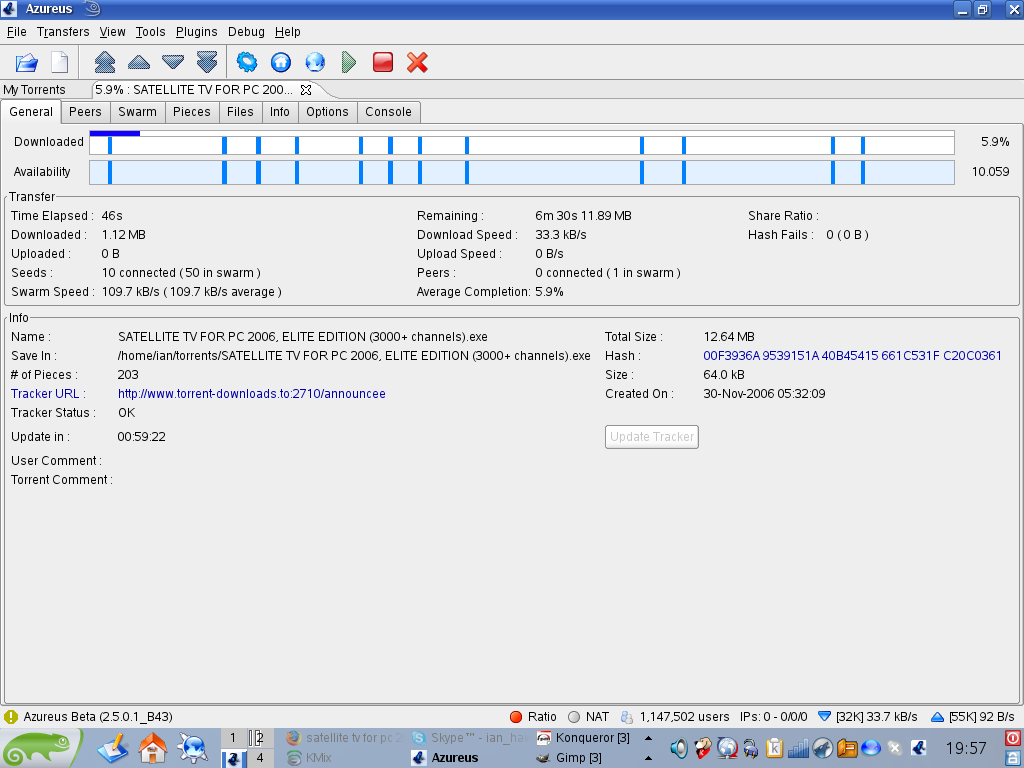1024x768 pixels.
Task: Close the SATELLITE TV torrent tab
Action: pyautogui.click(x=306, y=90)
